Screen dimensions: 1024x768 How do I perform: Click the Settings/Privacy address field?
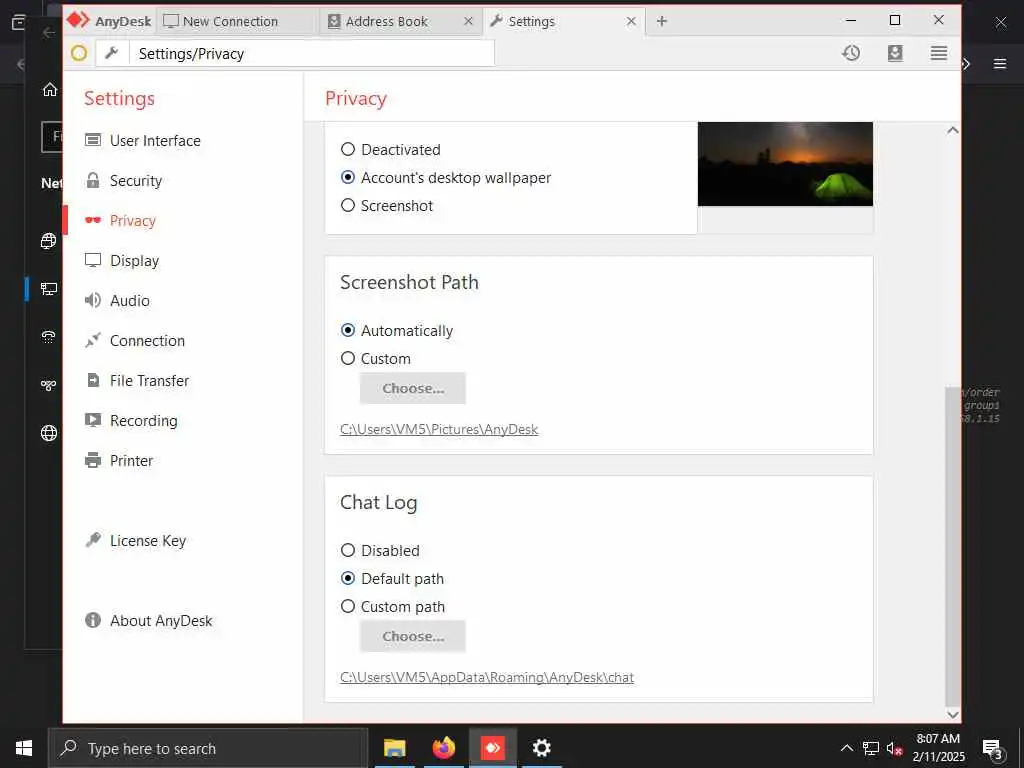[312, 53]
